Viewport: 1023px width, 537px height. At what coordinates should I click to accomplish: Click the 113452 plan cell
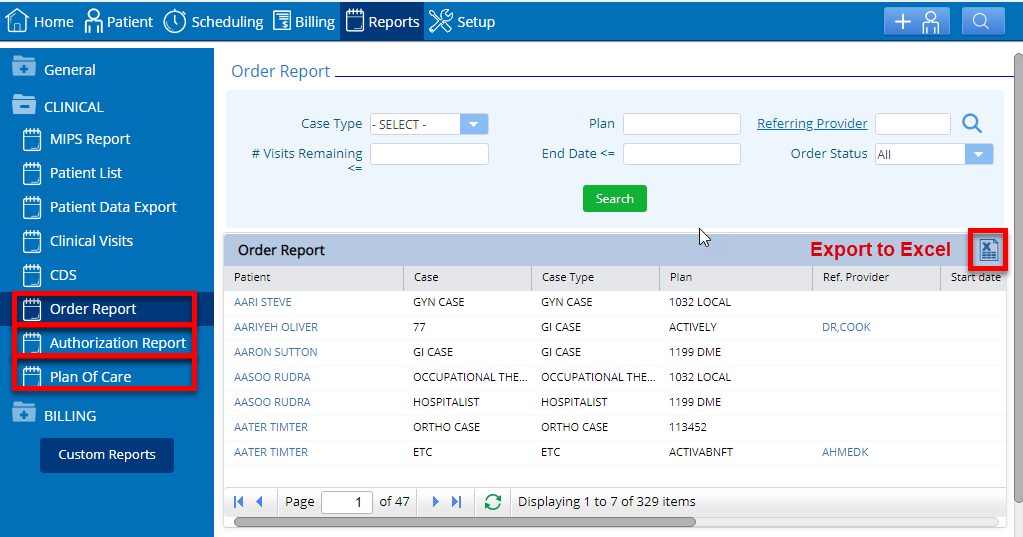[688, 427]
